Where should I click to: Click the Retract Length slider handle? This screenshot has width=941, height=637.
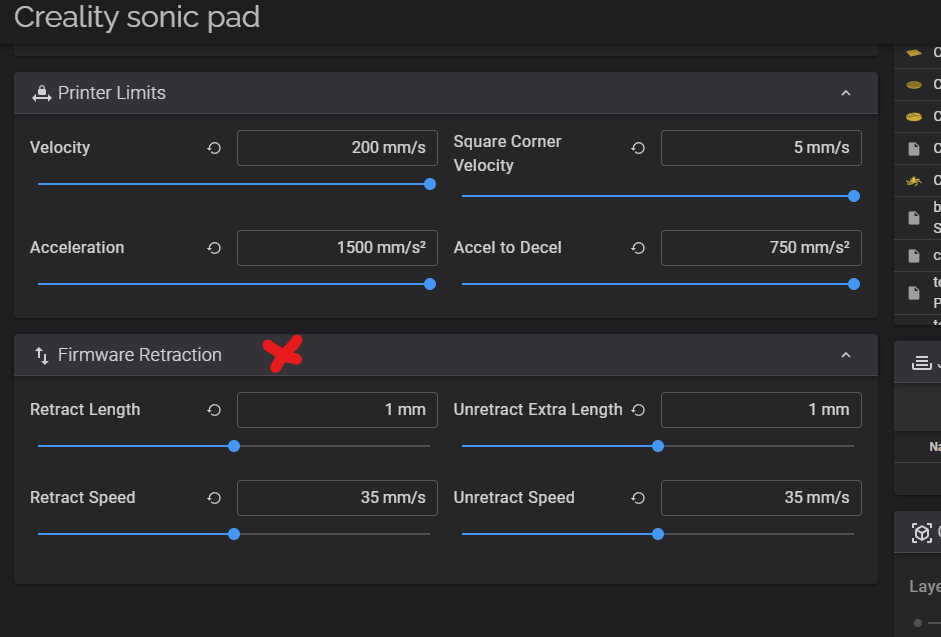[x=234, y=446]
